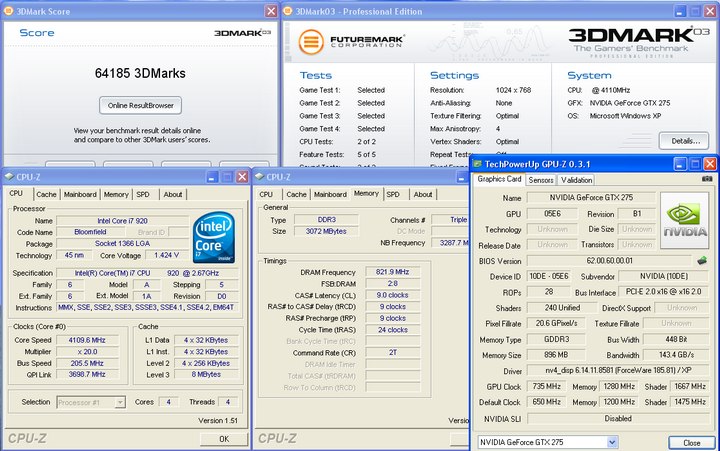Switch to the Validation tab in GPU-Z

pyautogui.click(x=576, y=180)
